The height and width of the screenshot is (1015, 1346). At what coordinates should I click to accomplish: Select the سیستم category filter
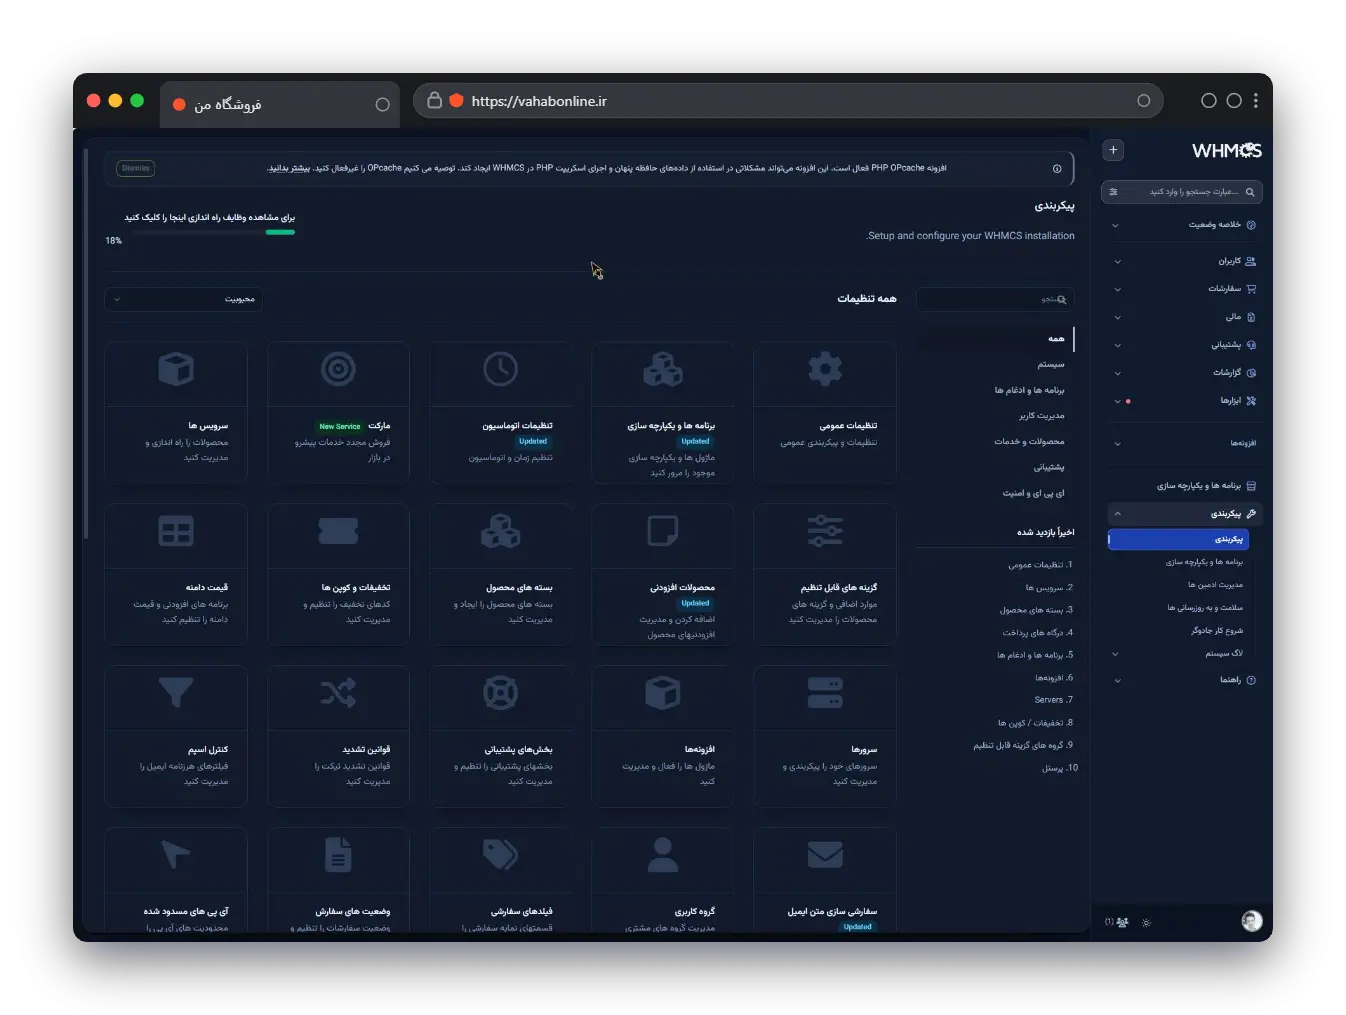coord(1051,365)
